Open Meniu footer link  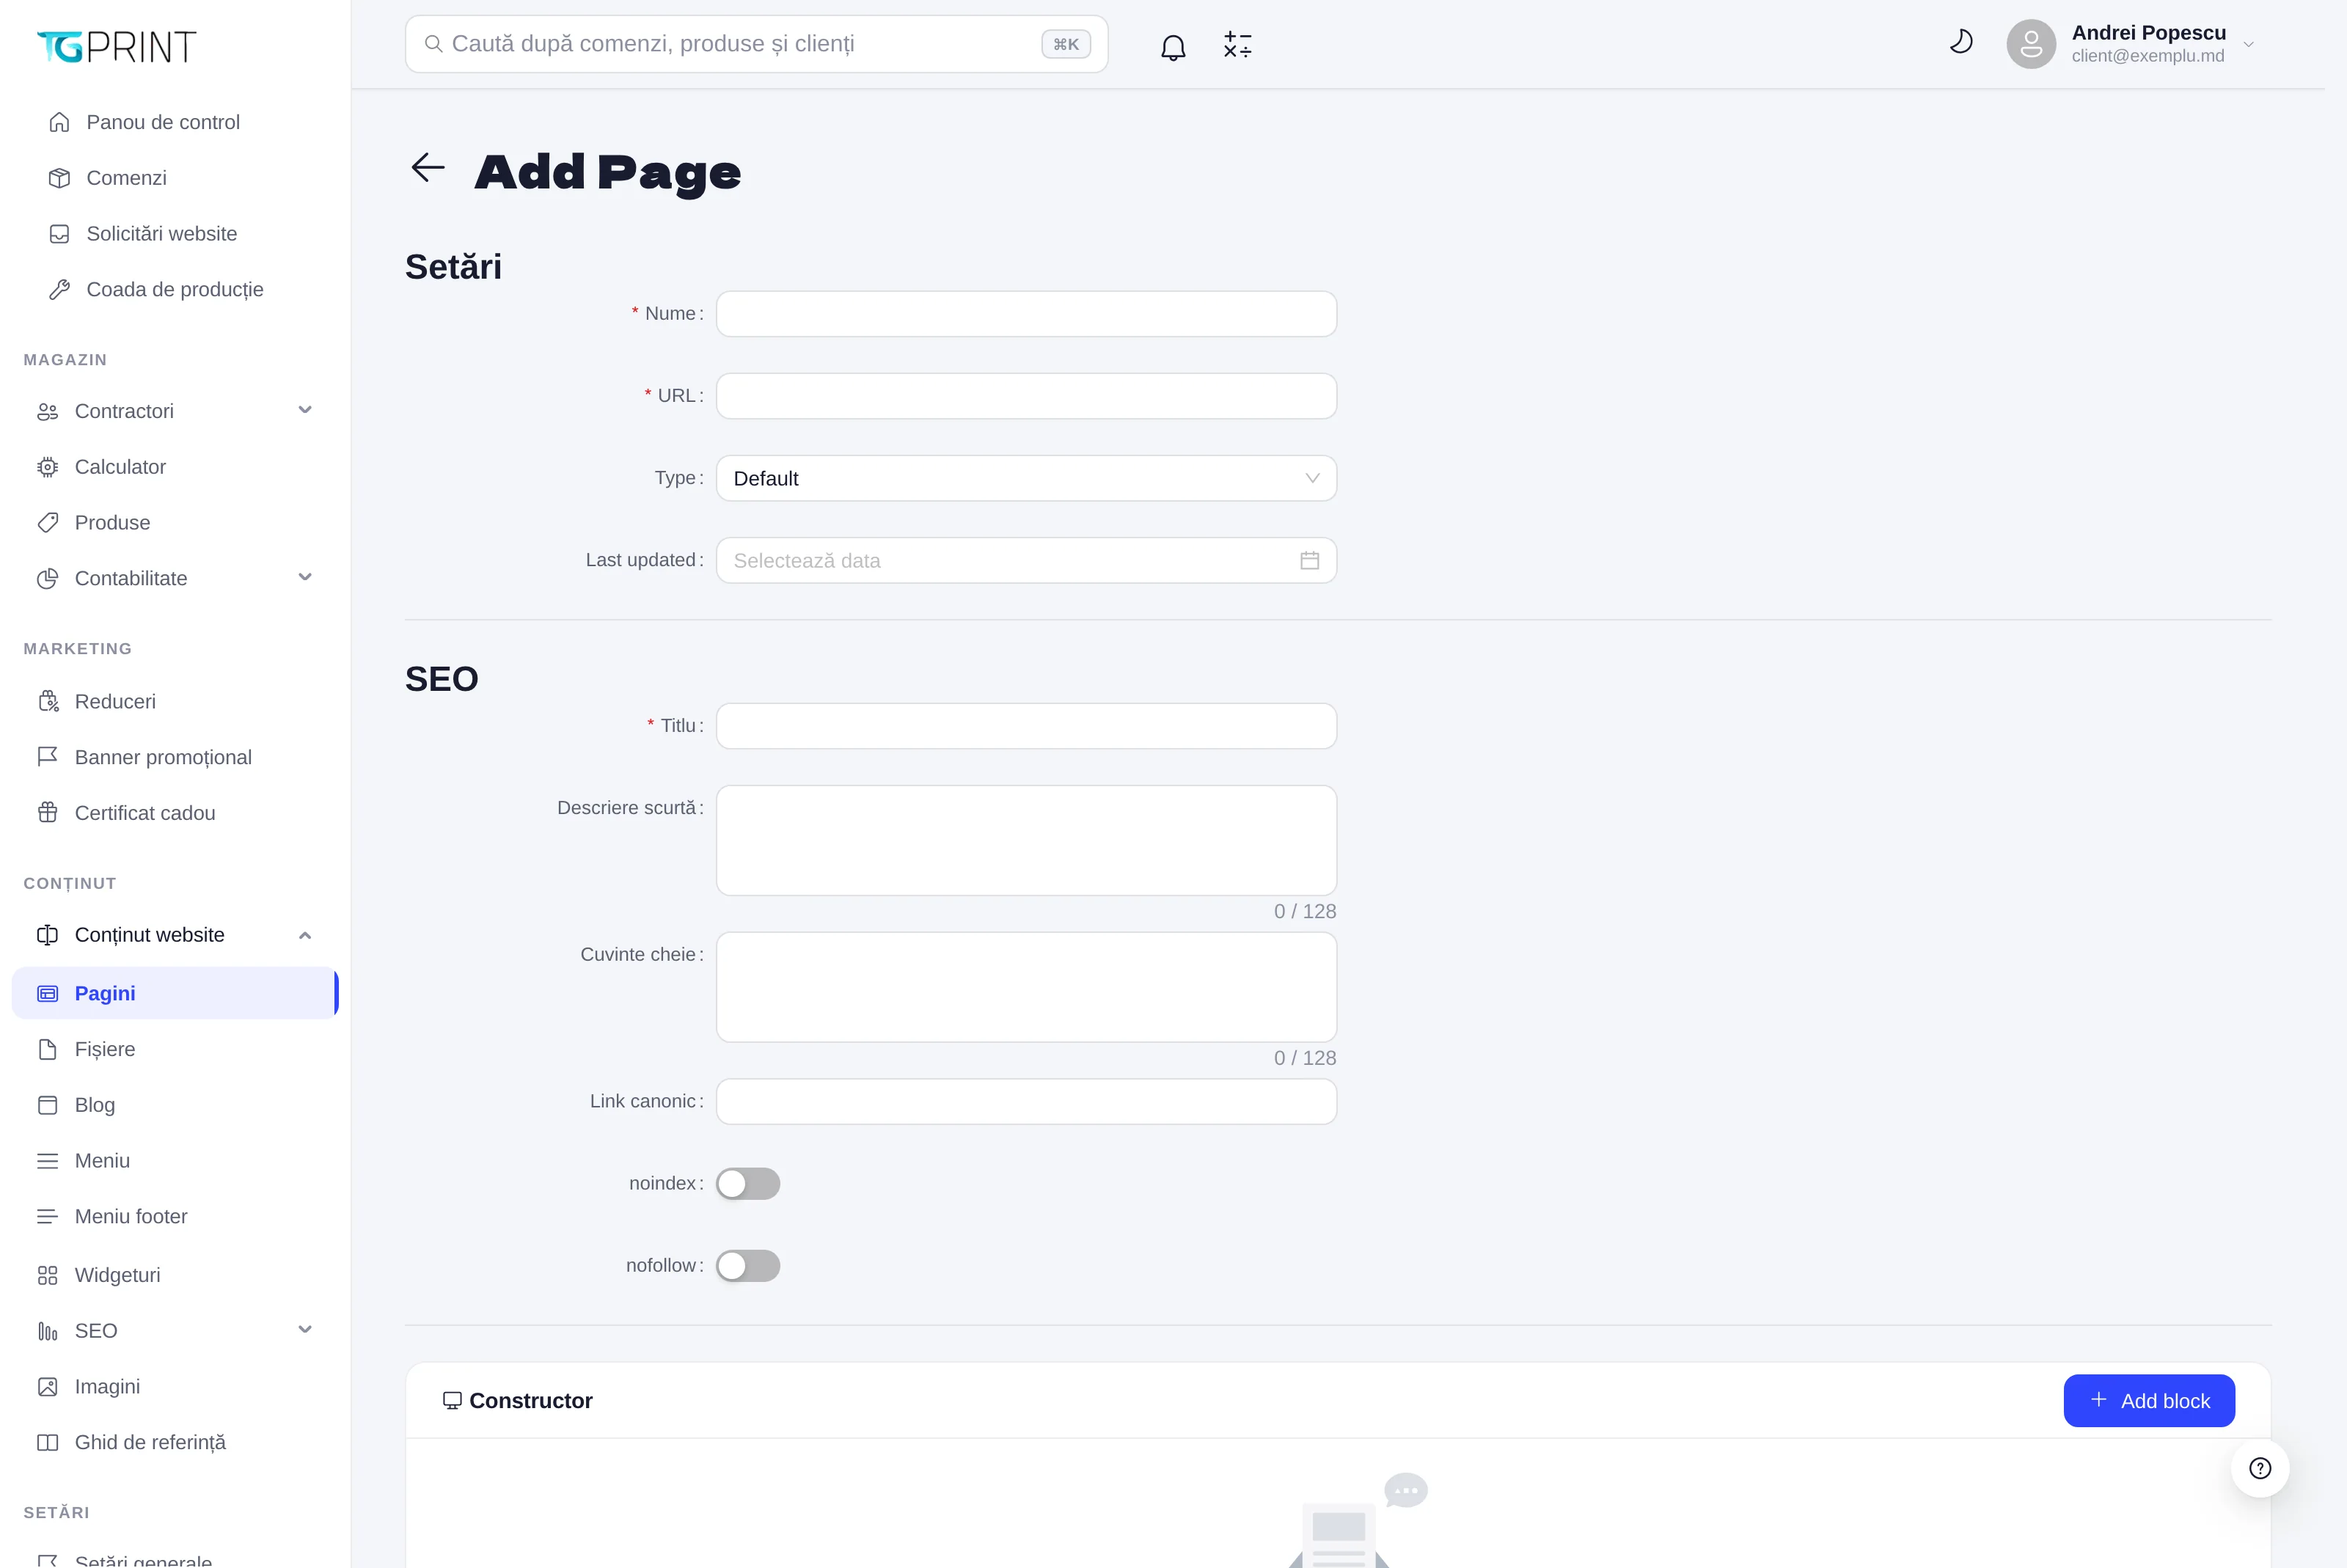pyautogui.click(x=175, y=1217)
